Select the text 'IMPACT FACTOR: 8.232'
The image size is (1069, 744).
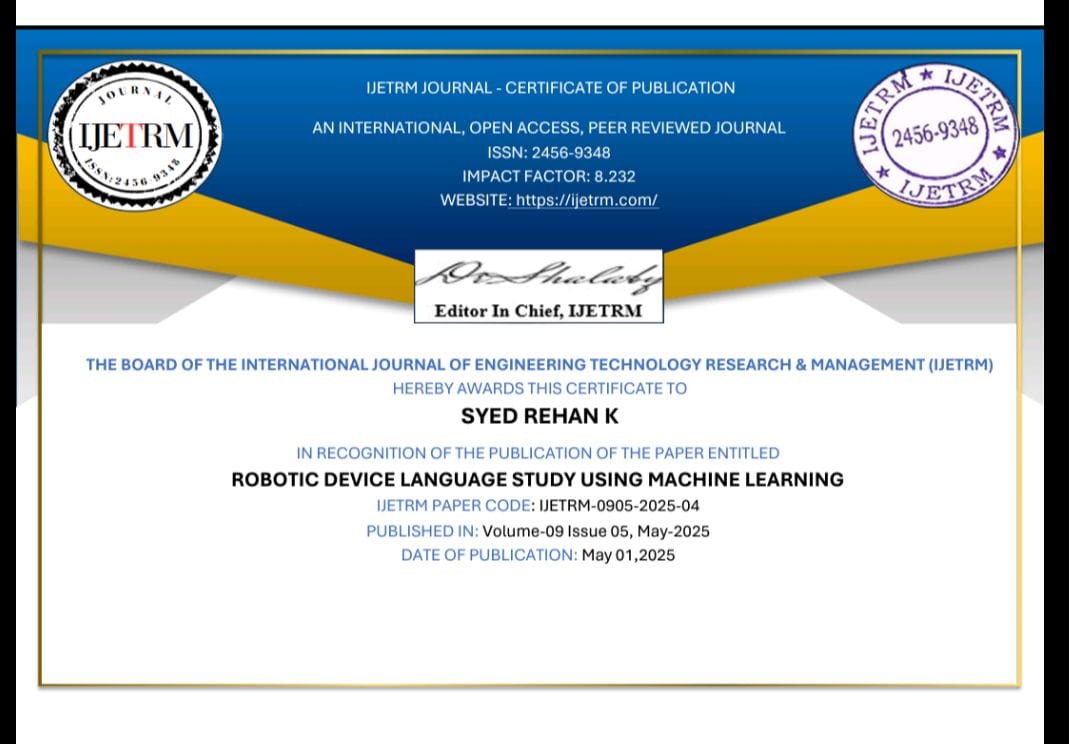coord(549,177)
